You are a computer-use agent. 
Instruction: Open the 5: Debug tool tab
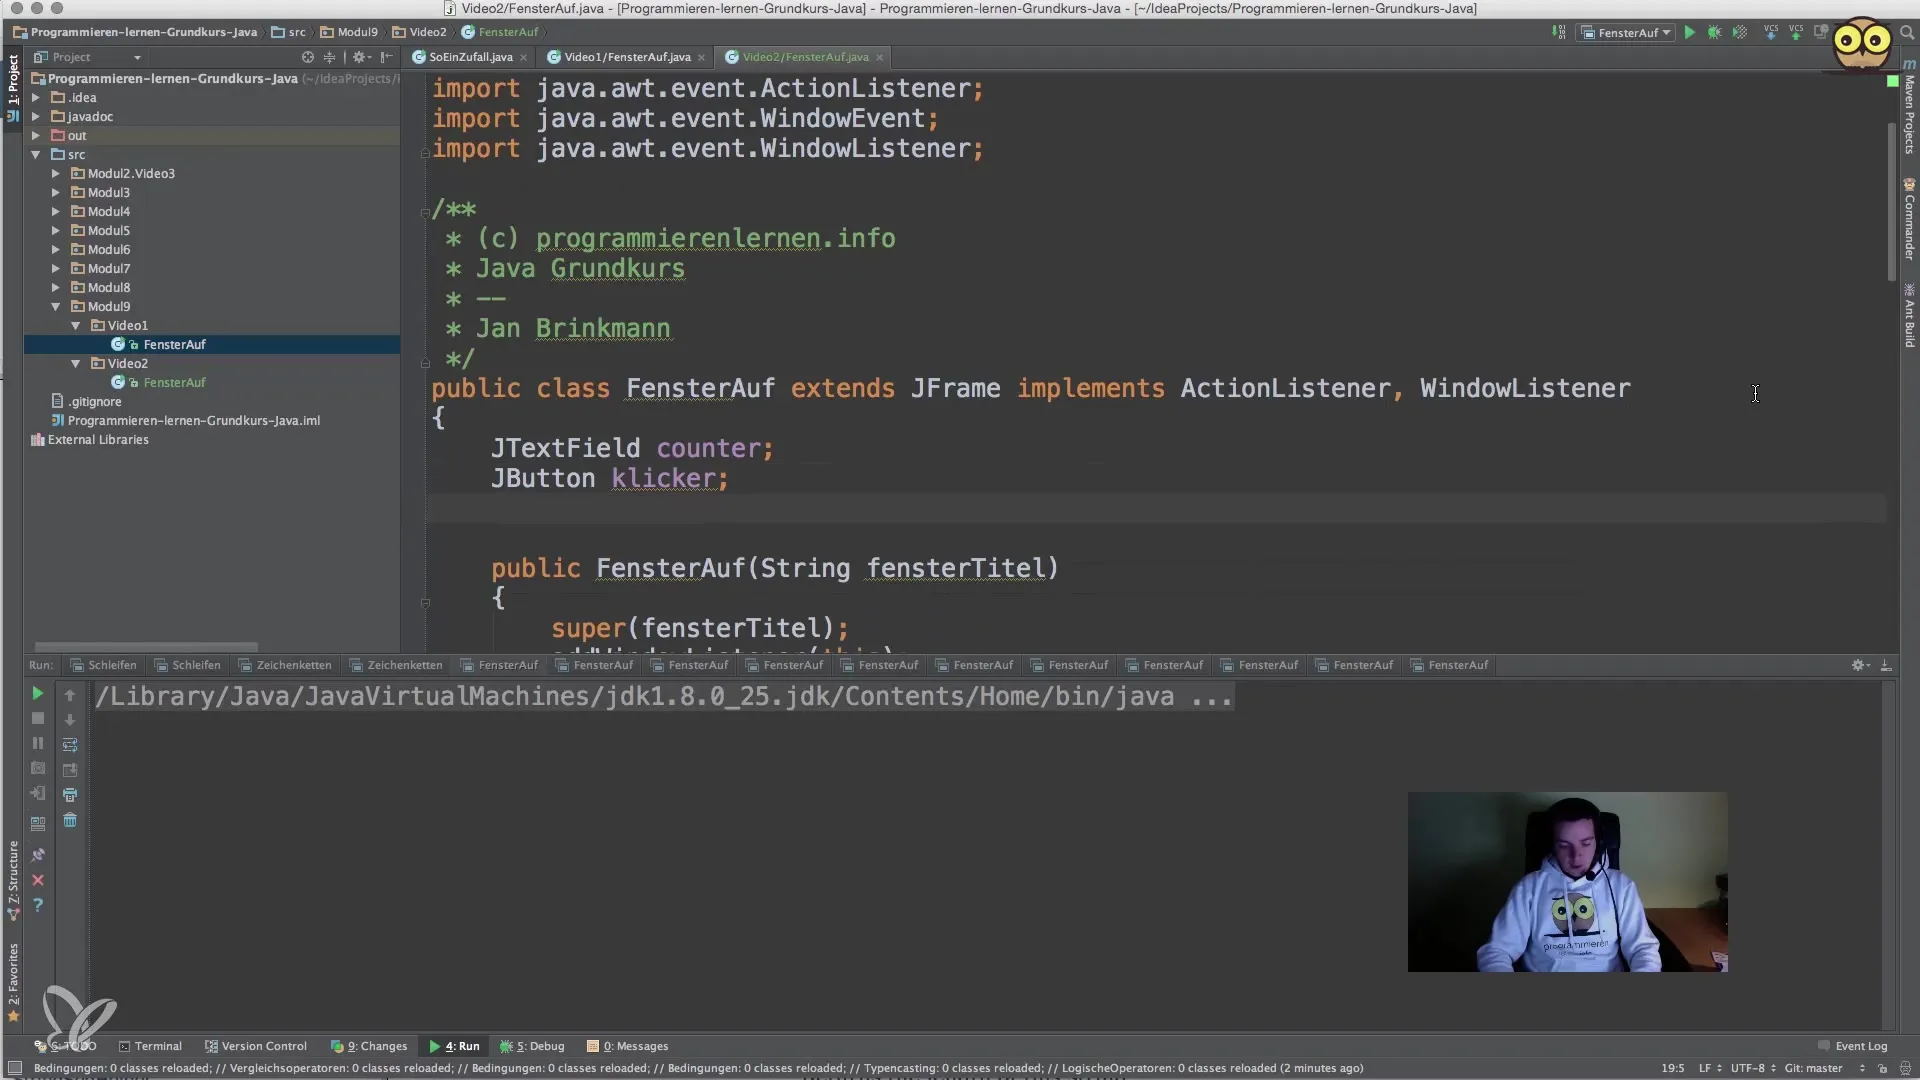click(x=532, y=1046)
